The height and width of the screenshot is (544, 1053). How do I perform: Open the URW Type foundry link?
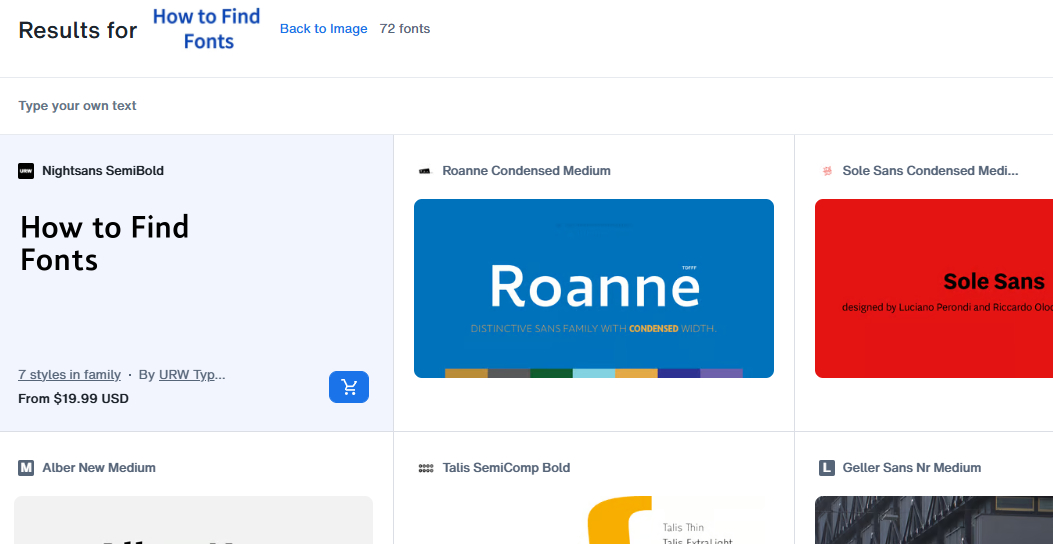(192, 375)
